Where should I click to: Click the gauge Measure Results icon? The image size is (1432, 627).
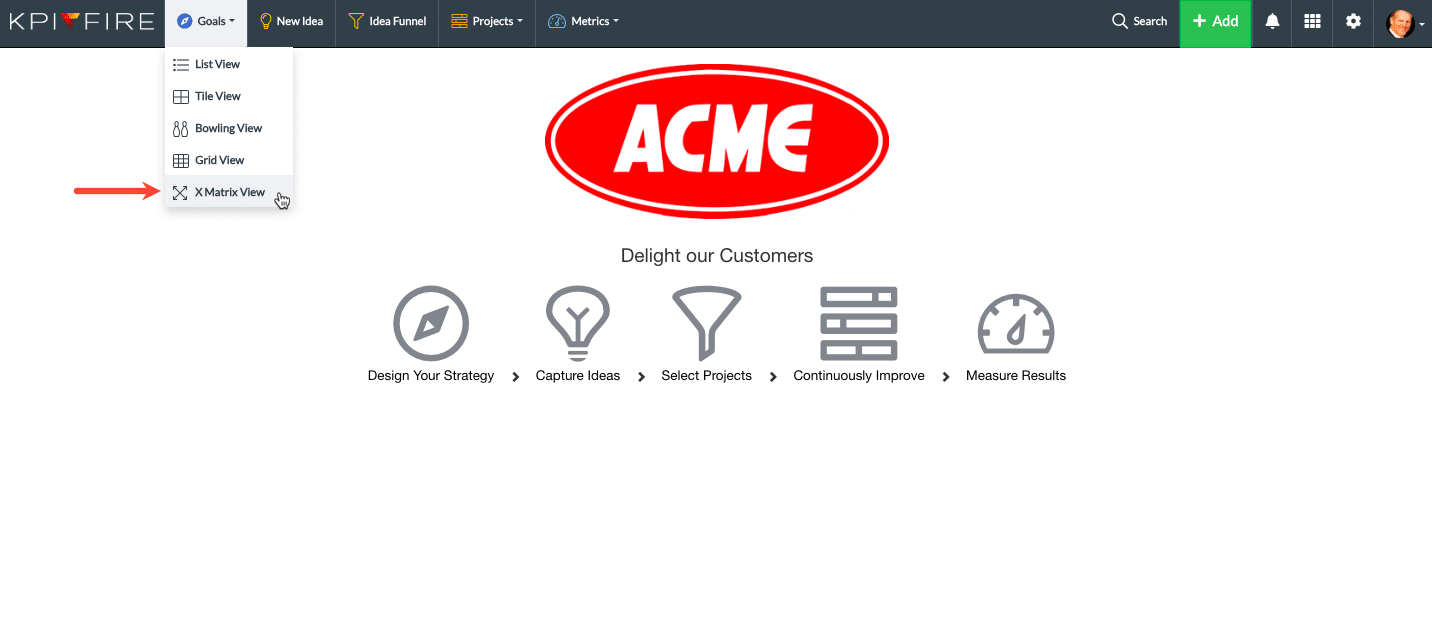[x=1015, y=324]
